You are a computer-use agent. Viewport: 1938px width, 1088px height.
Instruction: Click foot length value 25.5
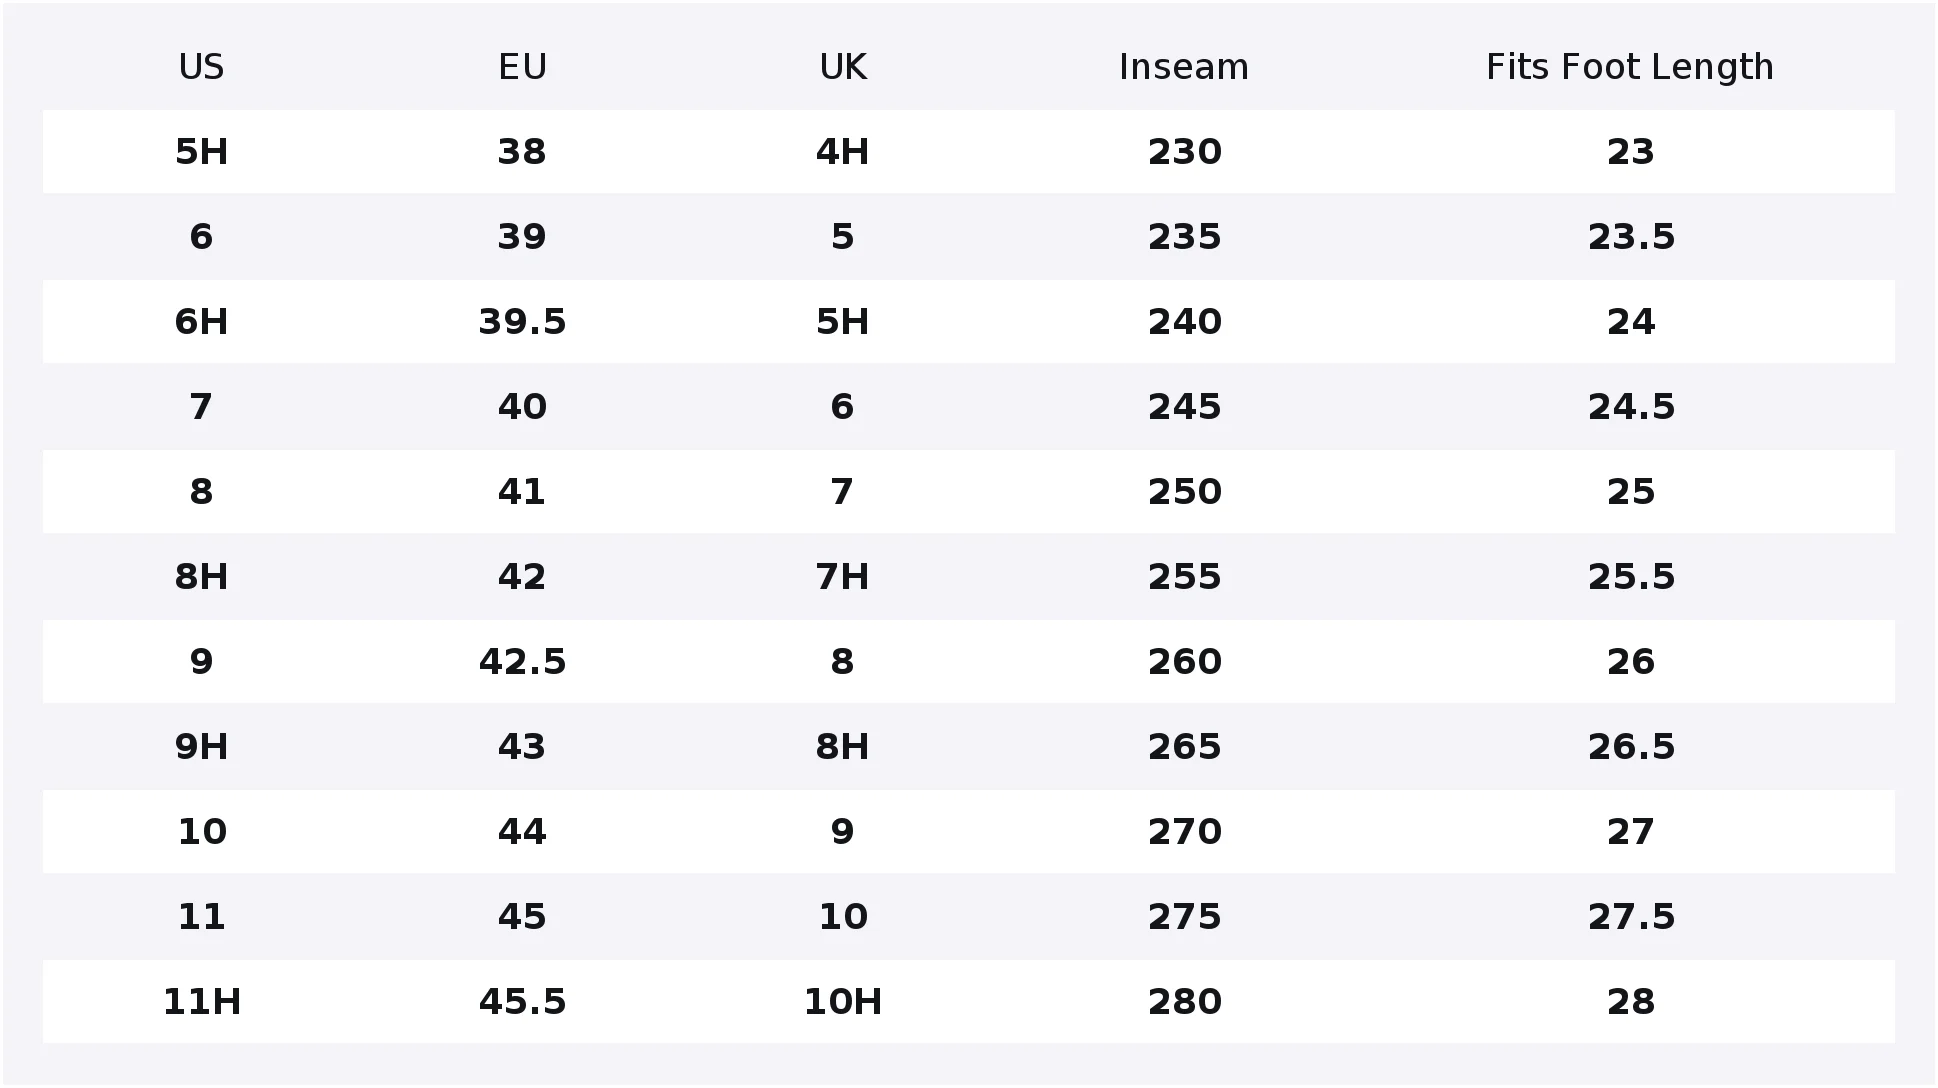click(x=1631, y=577)
